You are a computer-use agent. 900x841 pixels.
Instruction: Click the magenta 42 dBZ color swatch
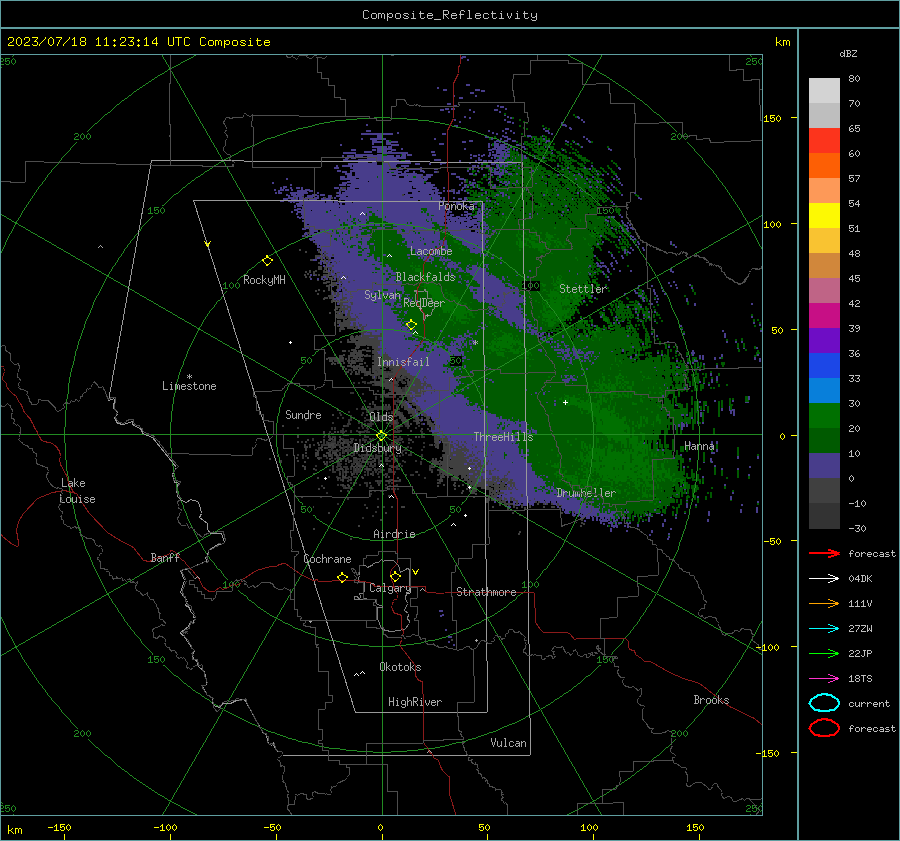point(824,316)
